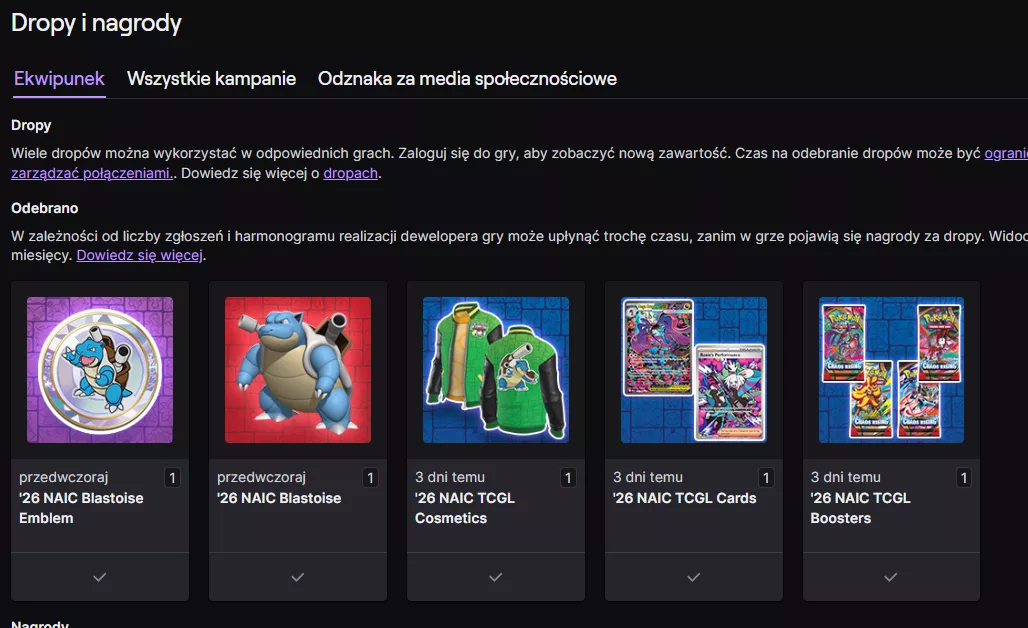Follow the 'dropach' link
Image resolution: width=1028 pixels, height=628 pixels.
[x=350, y=173]
